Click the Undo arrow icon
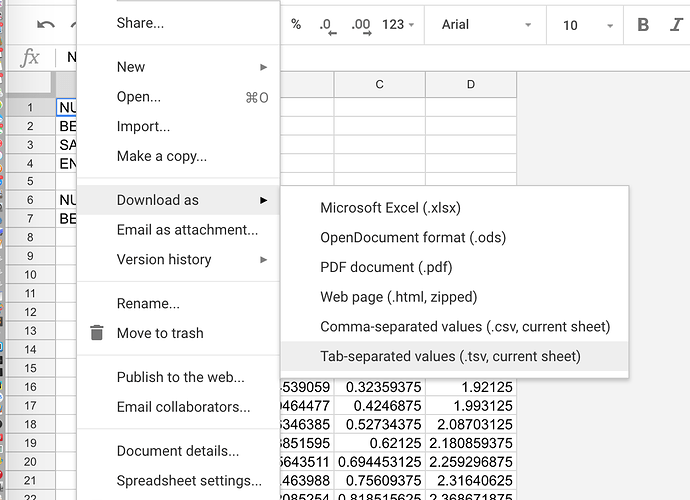Screen dimensions: 690x500 (46, 24)
